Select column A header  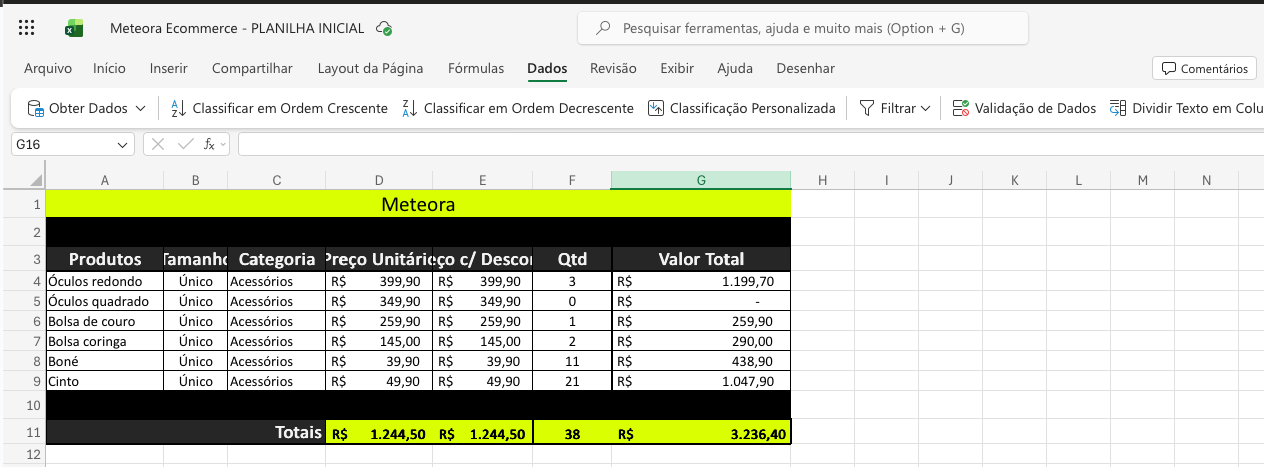click(105, 180)
